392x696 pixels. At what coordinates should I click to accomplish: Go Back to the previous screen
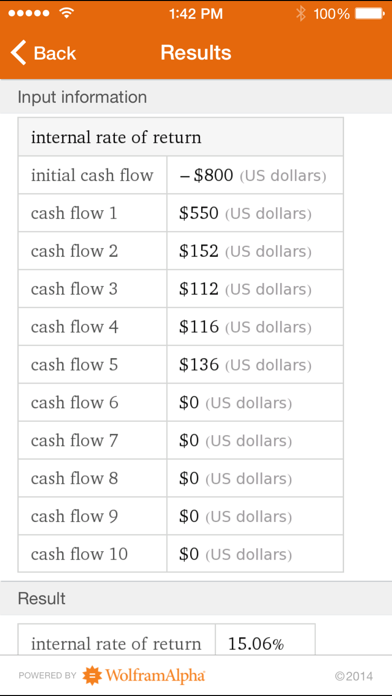[x=44, y=53]
